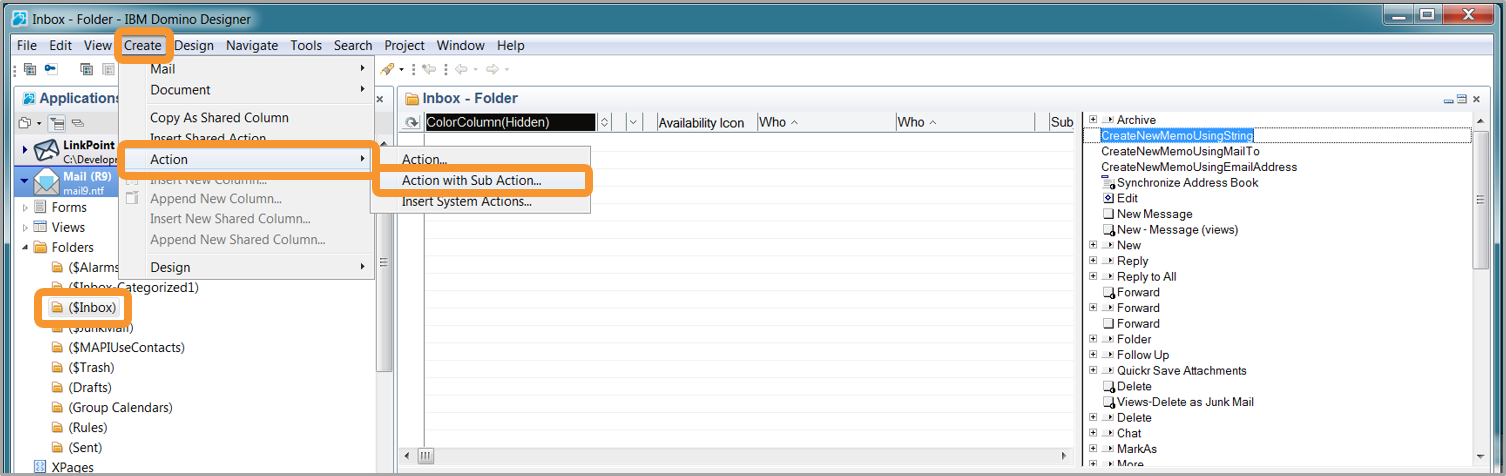Collapse the Mail (R9) application node
The height and width of the screenshot is (476, 1506).
(25, 181)
